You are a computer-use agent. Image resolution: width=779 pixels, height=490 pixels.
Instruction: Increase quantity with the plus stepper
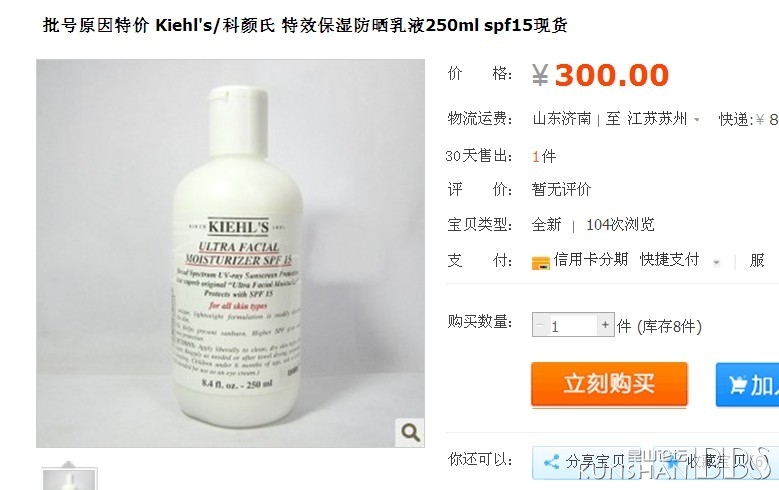point(605,325)
